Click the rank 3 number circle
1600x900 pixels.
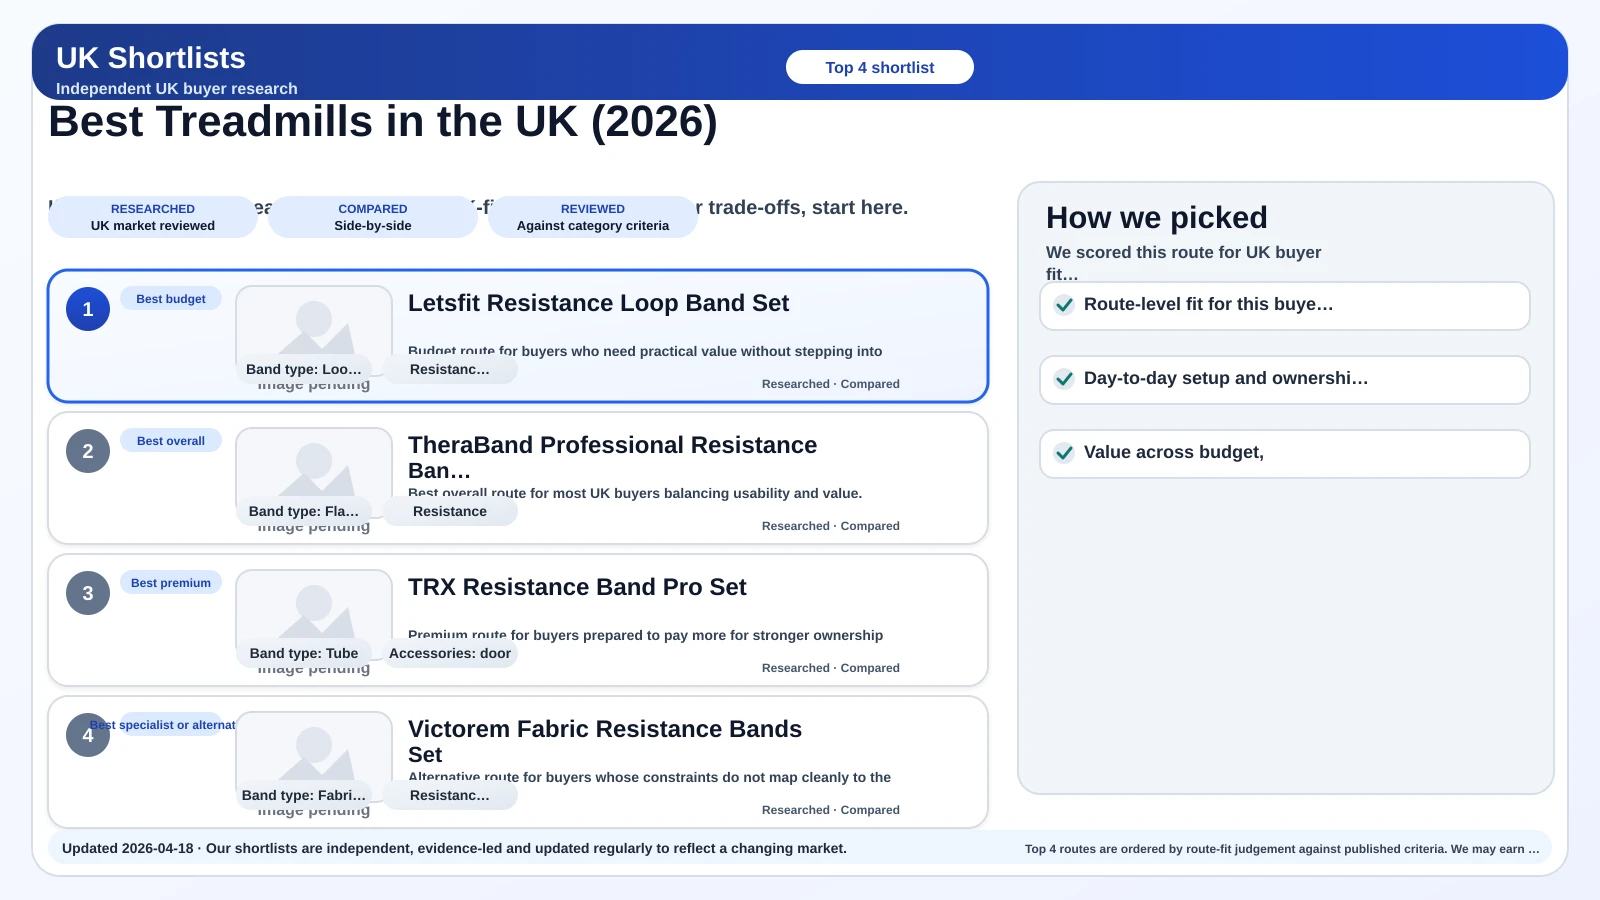pos(88,593)
